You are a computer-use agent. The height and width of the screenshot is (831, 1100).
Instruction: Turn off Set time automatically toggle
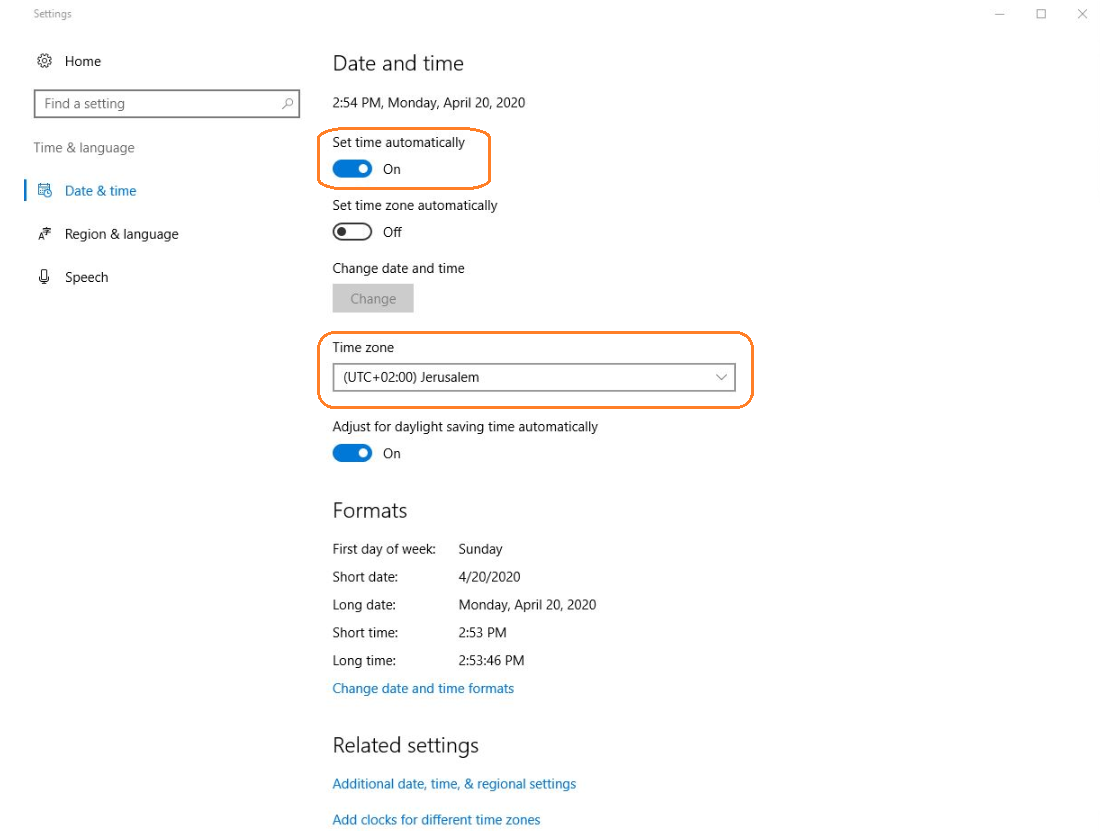tap(352, 169)
